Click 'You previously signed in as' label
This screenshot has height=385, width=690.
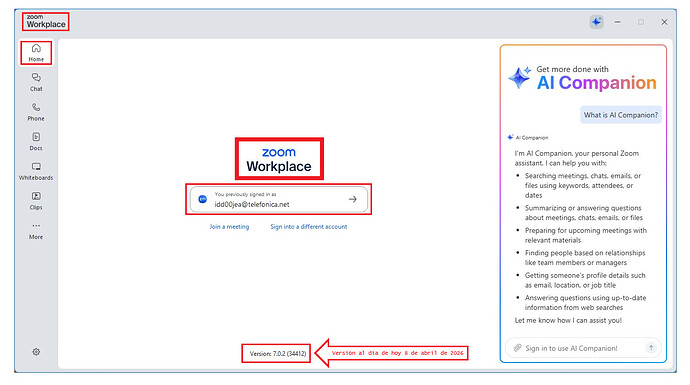pos(245,194)
